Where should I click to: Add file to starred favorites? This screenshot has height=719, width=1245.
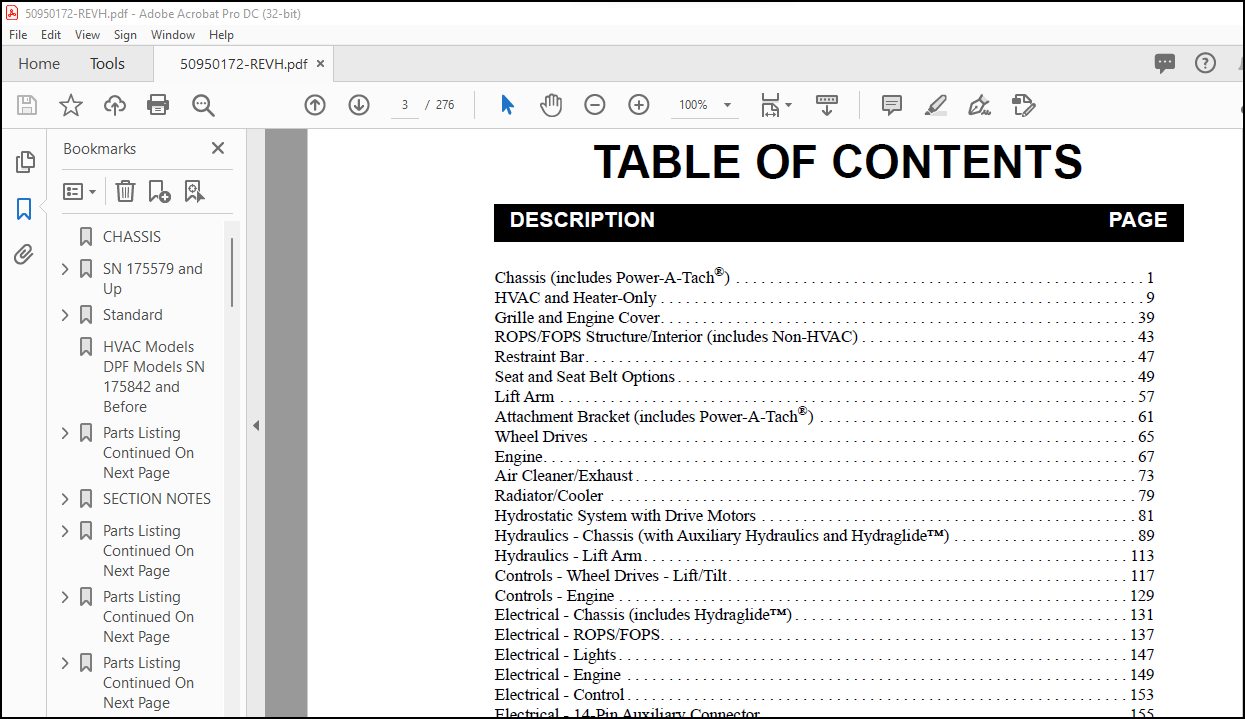coord(71,105)
